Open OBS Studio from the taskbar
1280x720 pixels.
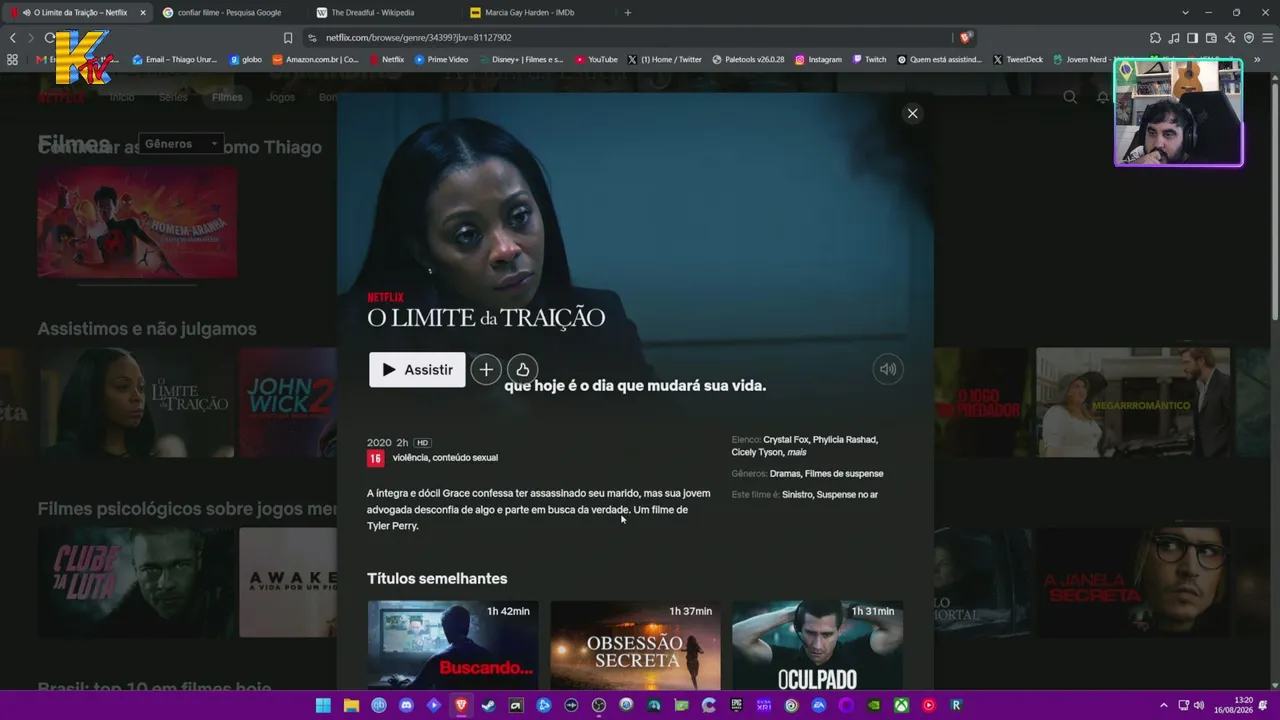(599, 705)
